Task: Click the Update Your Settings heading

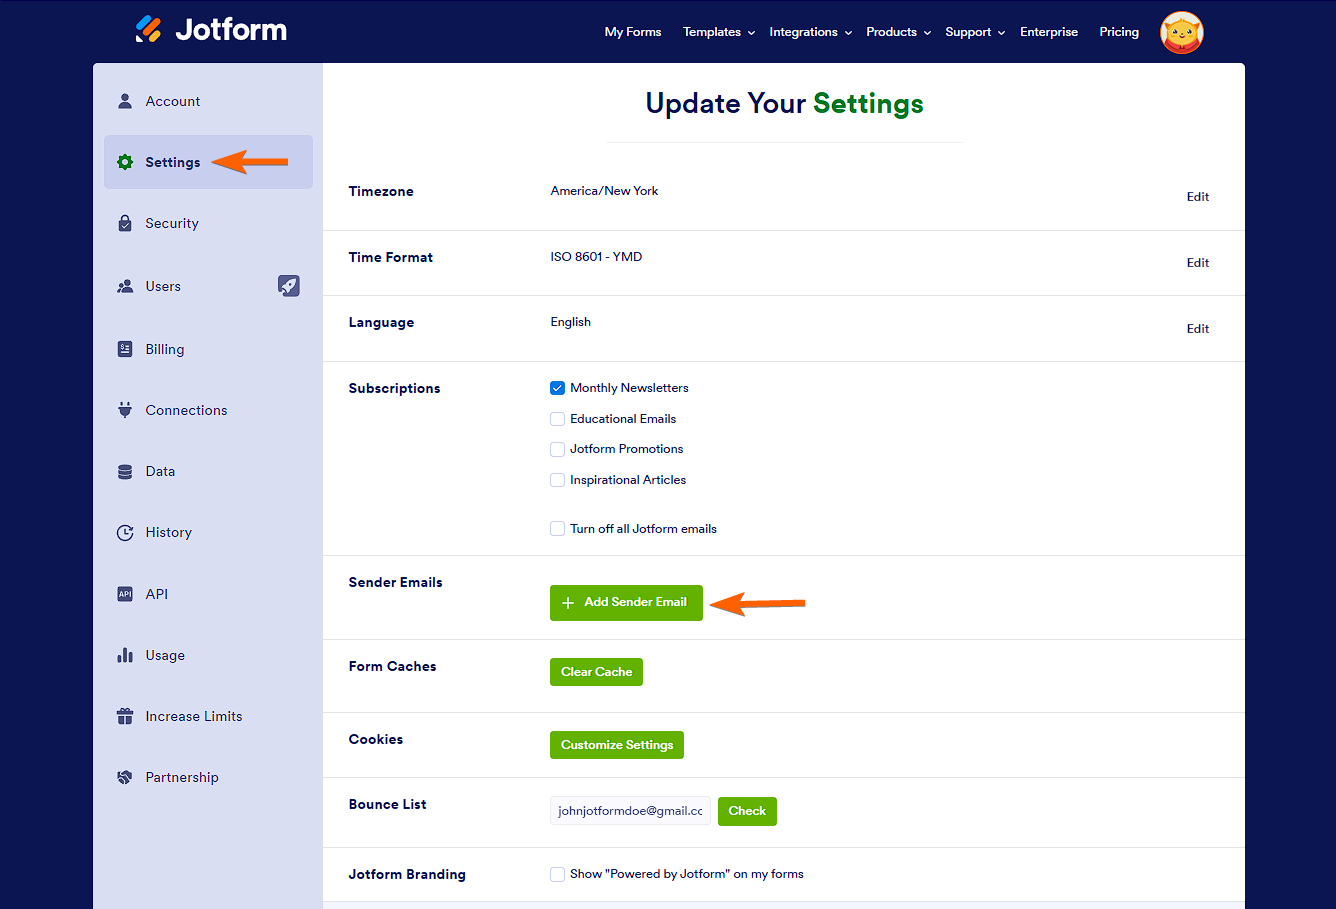Action: tap(785, 104)
